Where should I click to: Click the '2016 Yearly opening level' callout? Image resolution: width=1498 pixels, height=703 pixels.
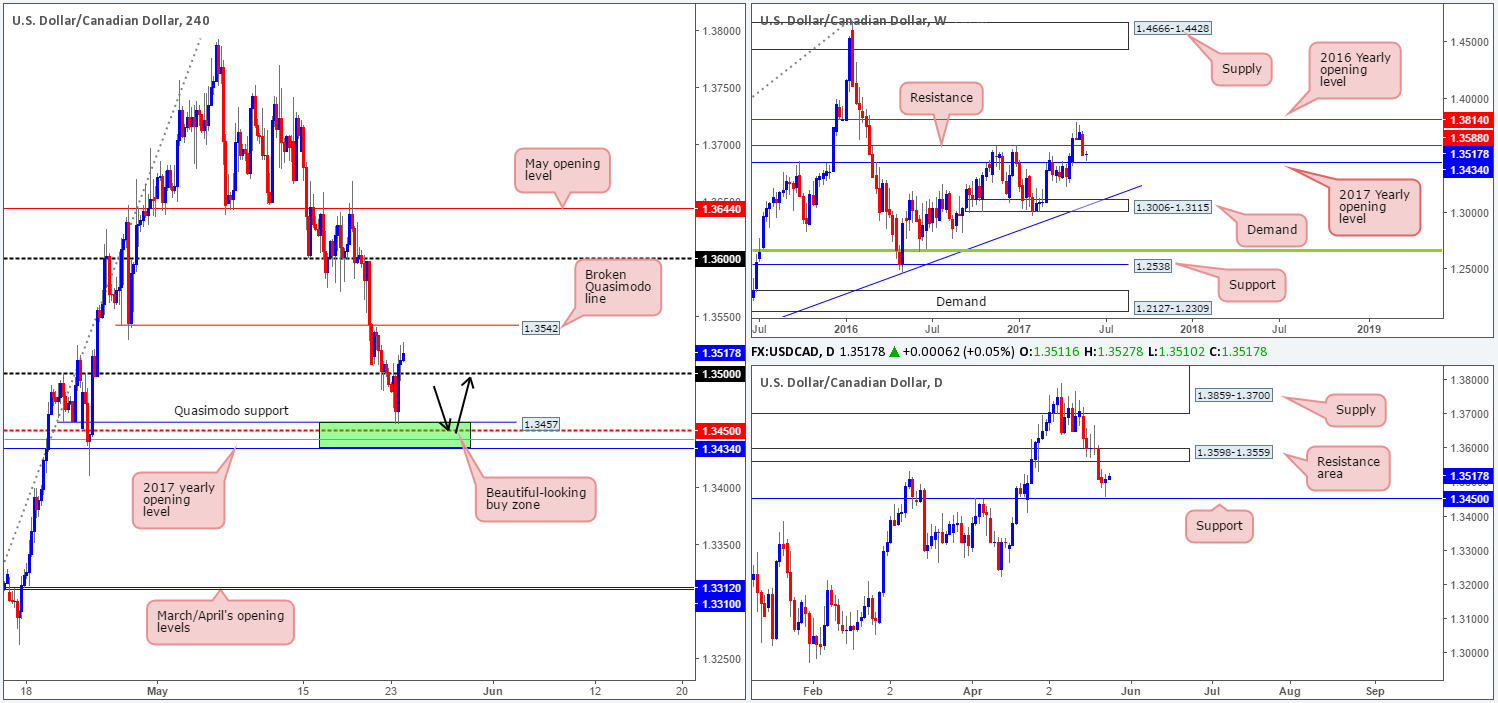pyautogui.click(x=1356, y=69)
